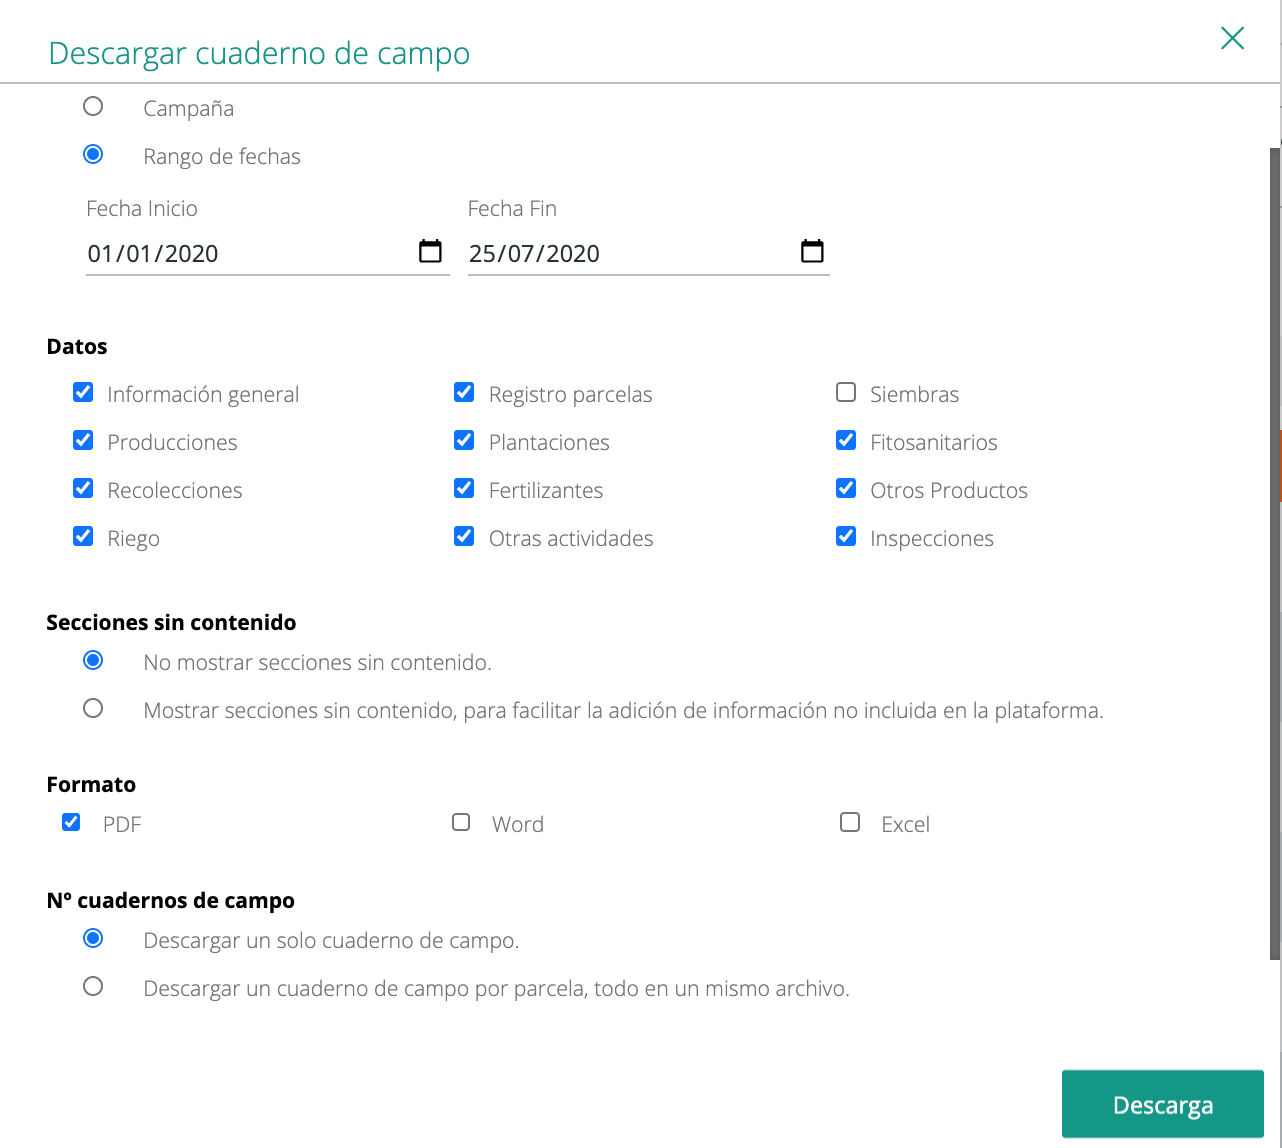
Task: Click the dialog's vertical scrollbar
Action: 1275,550
